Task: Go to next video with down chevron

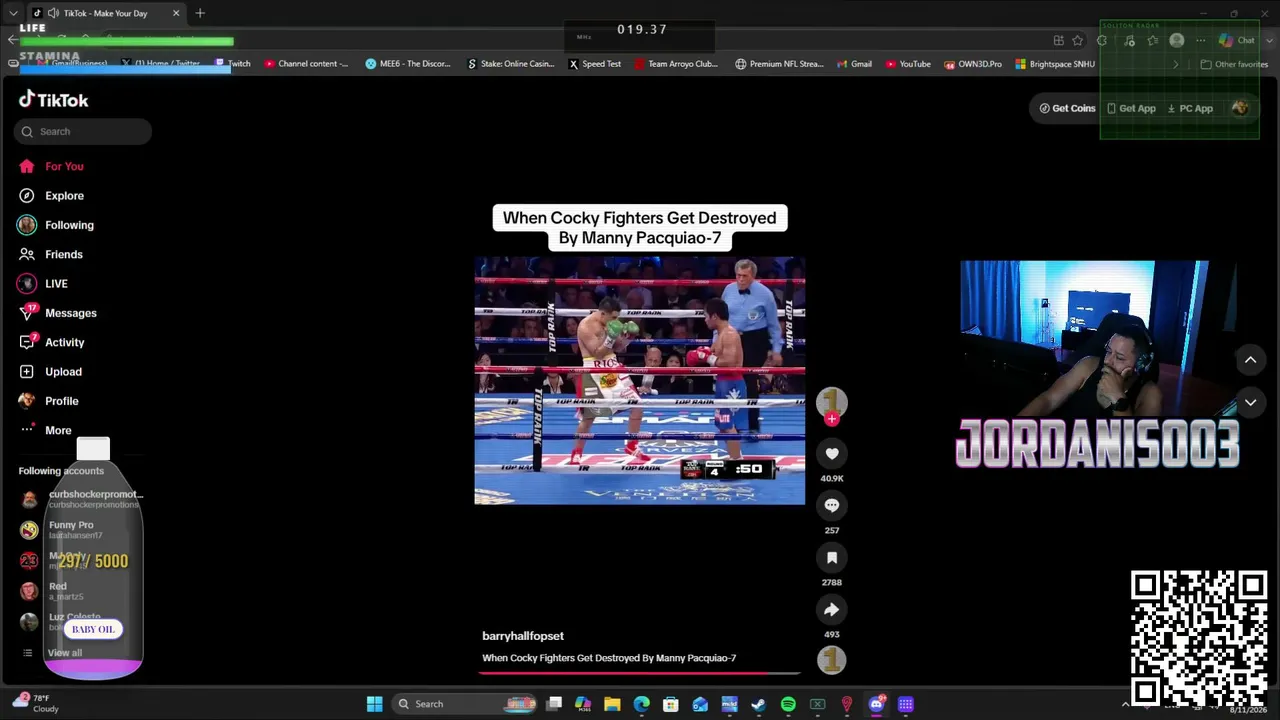Action: point(1250,403)
